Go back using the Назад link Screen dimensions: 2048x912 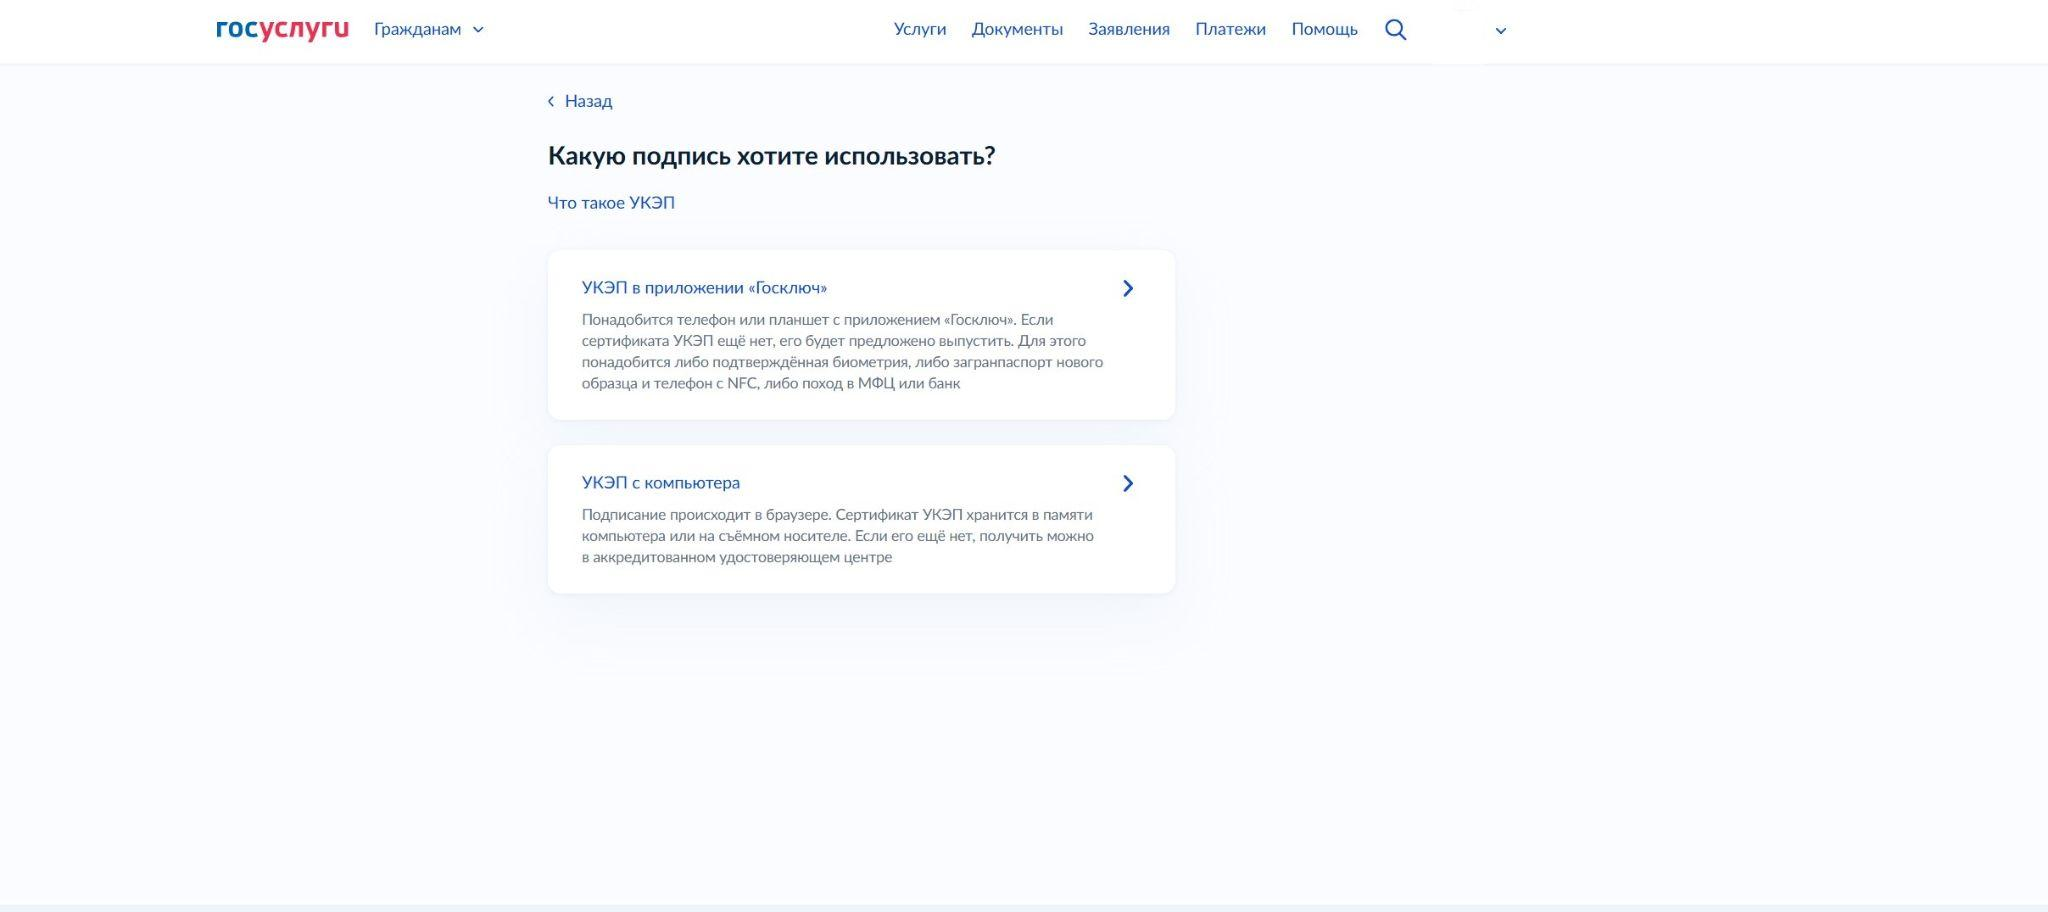[x=588, y=101]
